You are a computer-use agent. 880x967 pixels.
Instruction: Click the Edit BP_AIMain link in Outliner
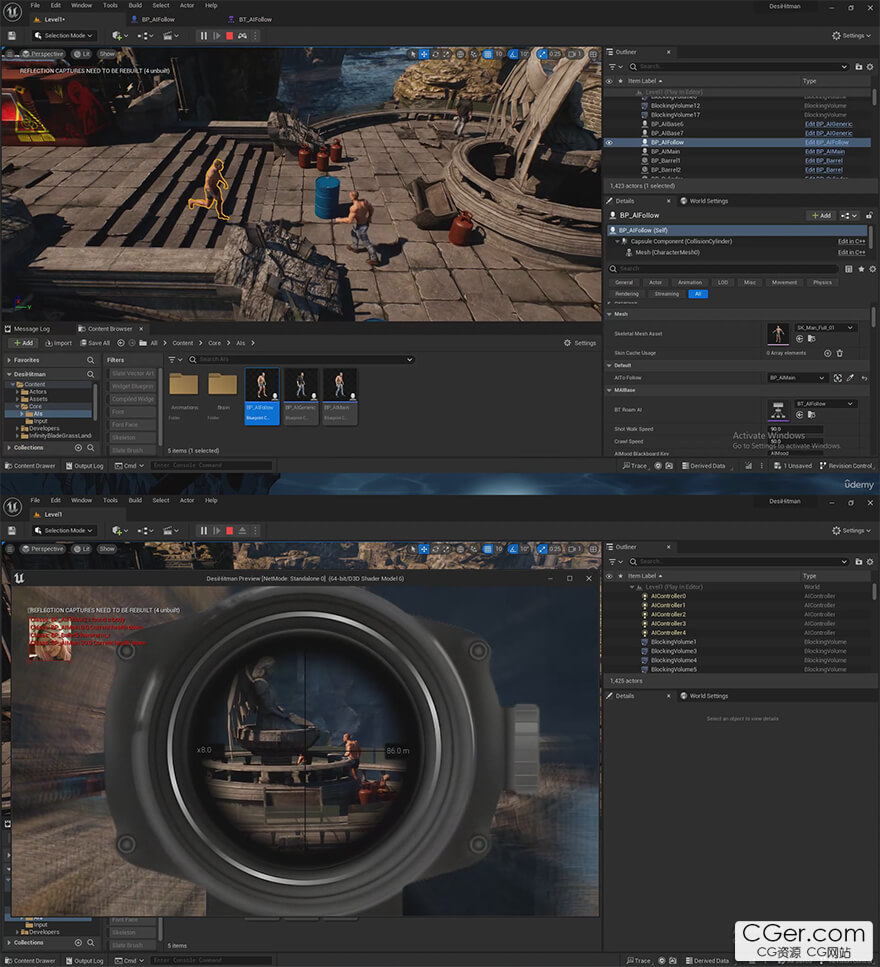coord(824,152)
